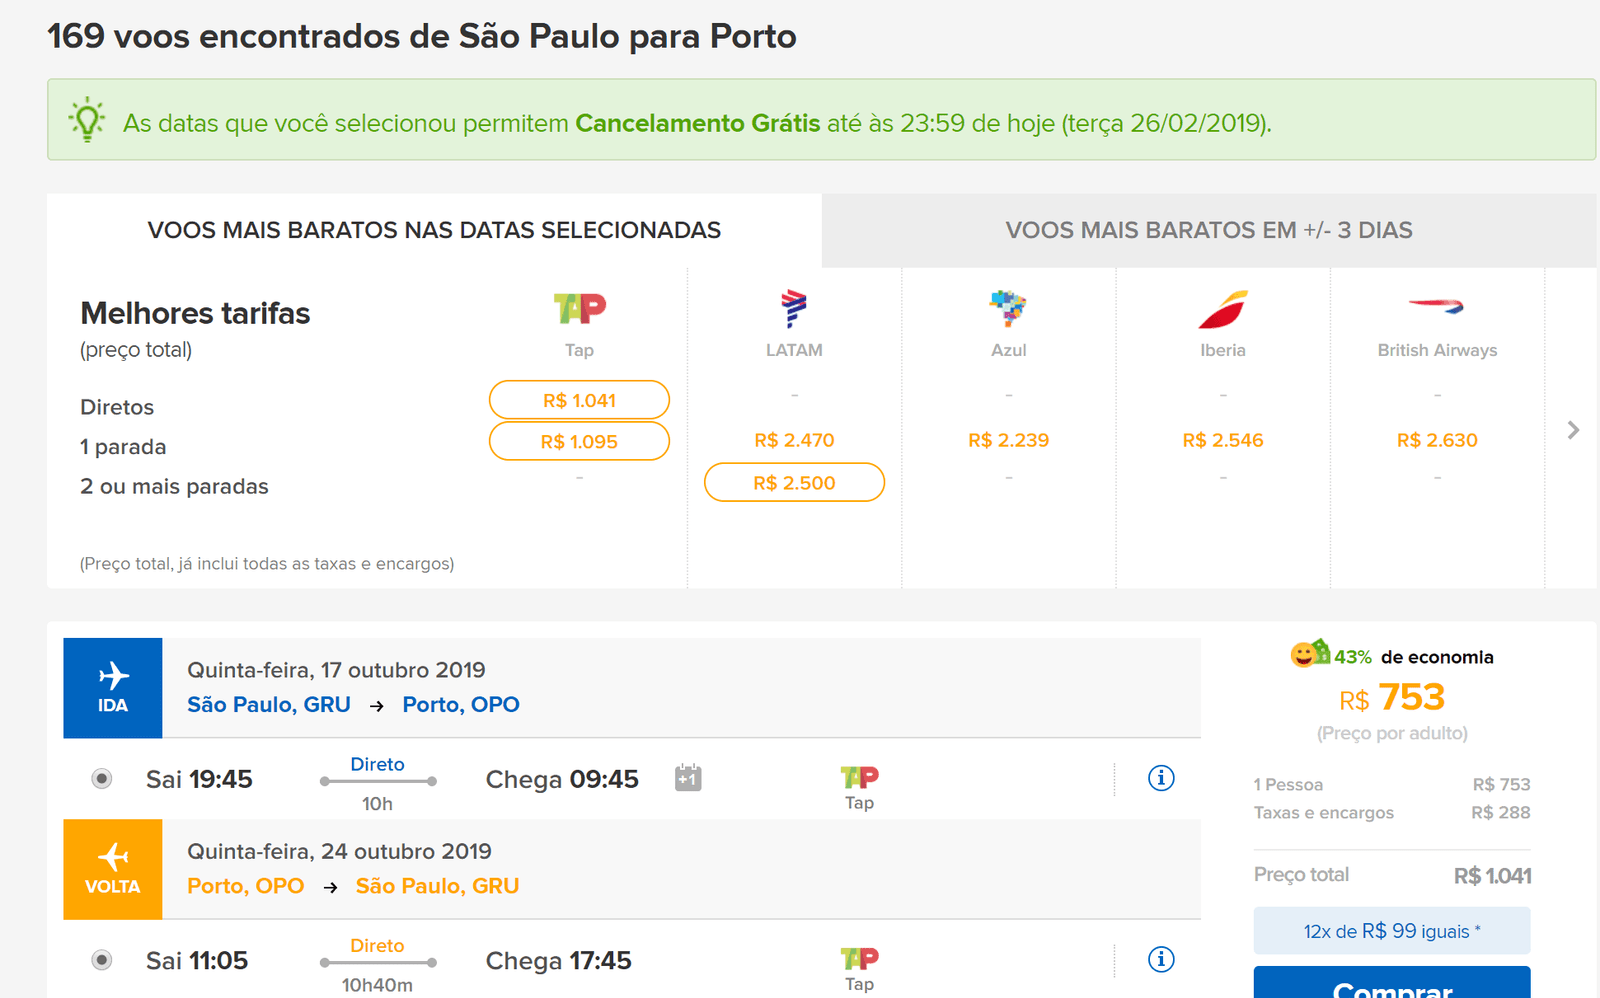Choose Tap direct fare R$ 1.041
Screen dimensions: 1600x998
coord(579,400)
